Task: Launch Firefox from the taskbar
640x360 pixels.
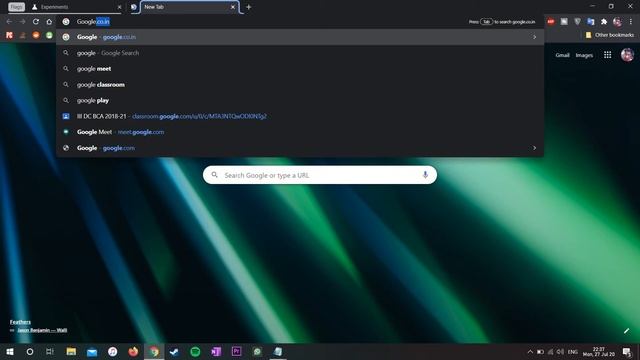Action: [133, 351]
